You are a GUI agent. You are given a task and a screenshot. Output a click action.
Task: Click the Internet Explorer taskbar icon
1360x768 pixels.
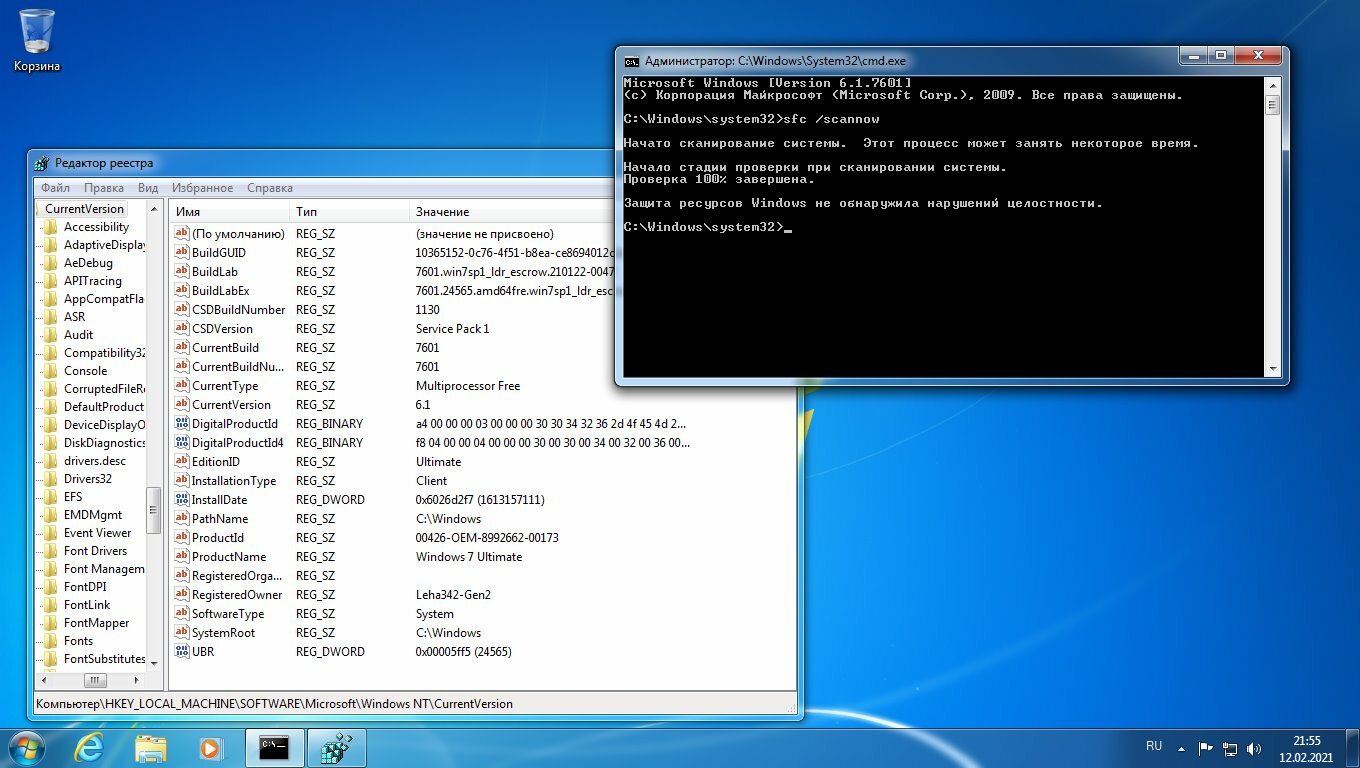[x=90, y=747]
